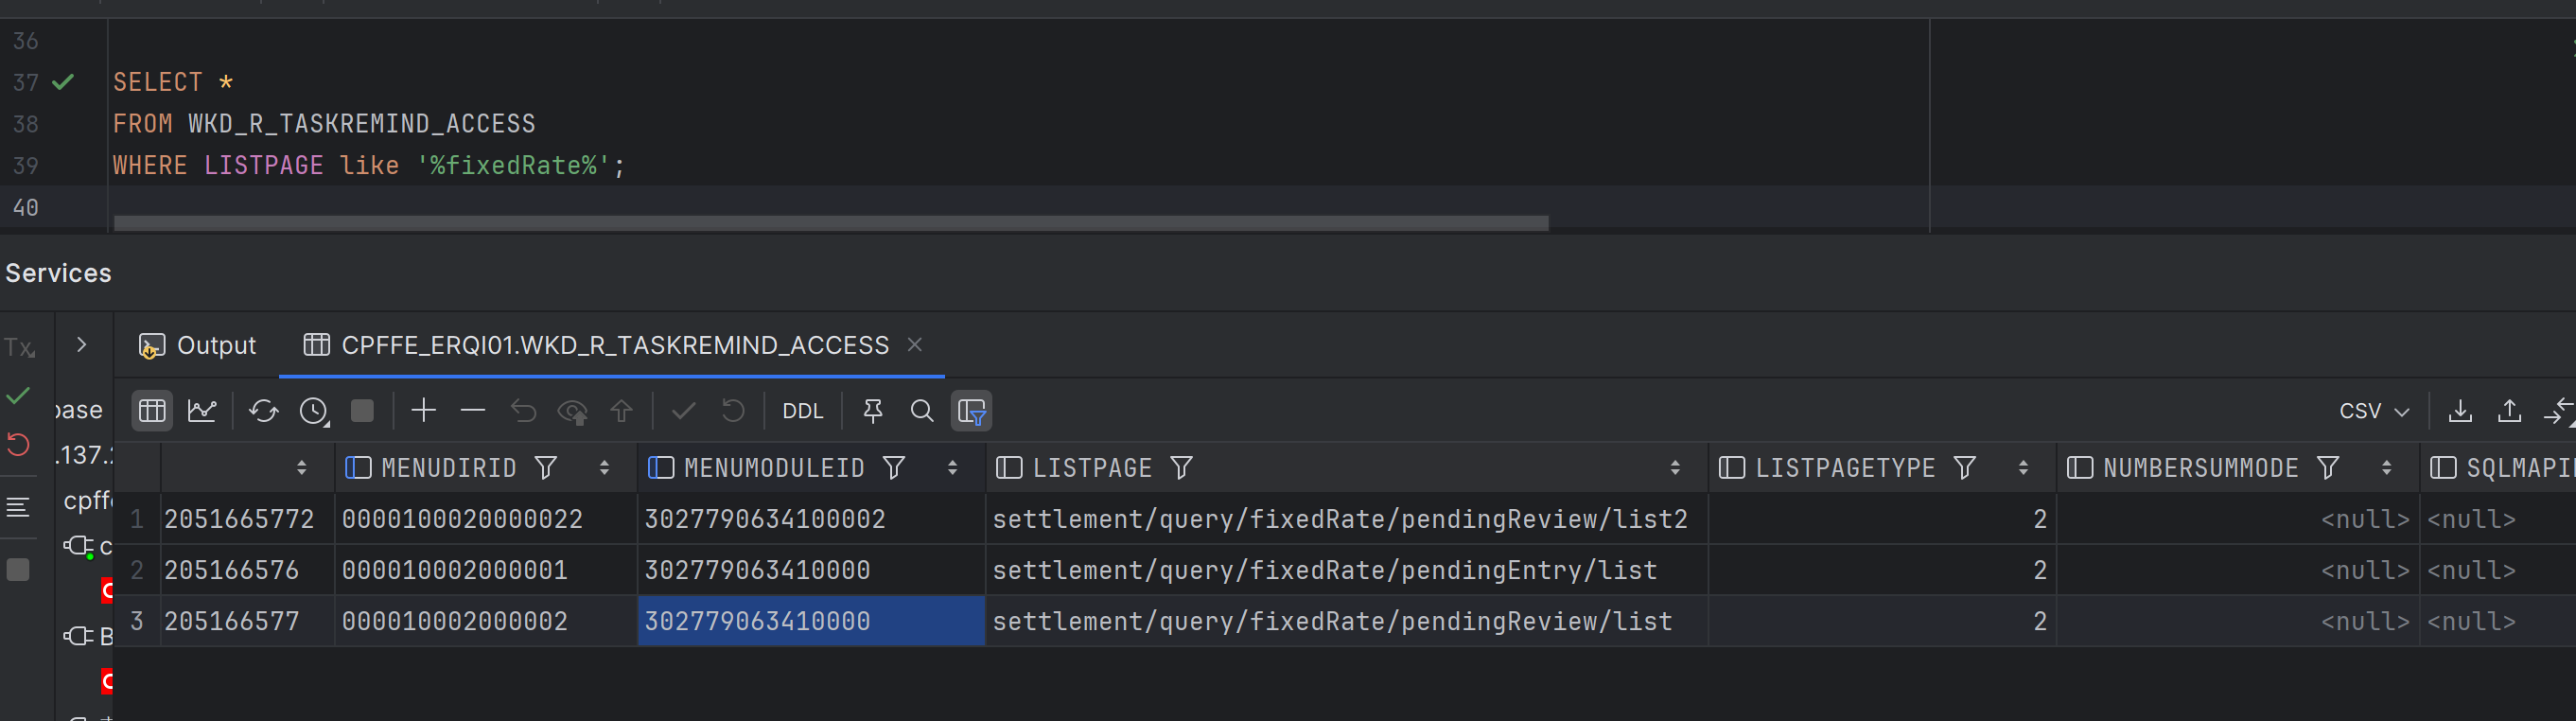Screen dimensions: 2576x721
Task: Click line 39 WHERE LISTPAGE clause in editor
Action: pyautogui.click(x=368, y=166)
